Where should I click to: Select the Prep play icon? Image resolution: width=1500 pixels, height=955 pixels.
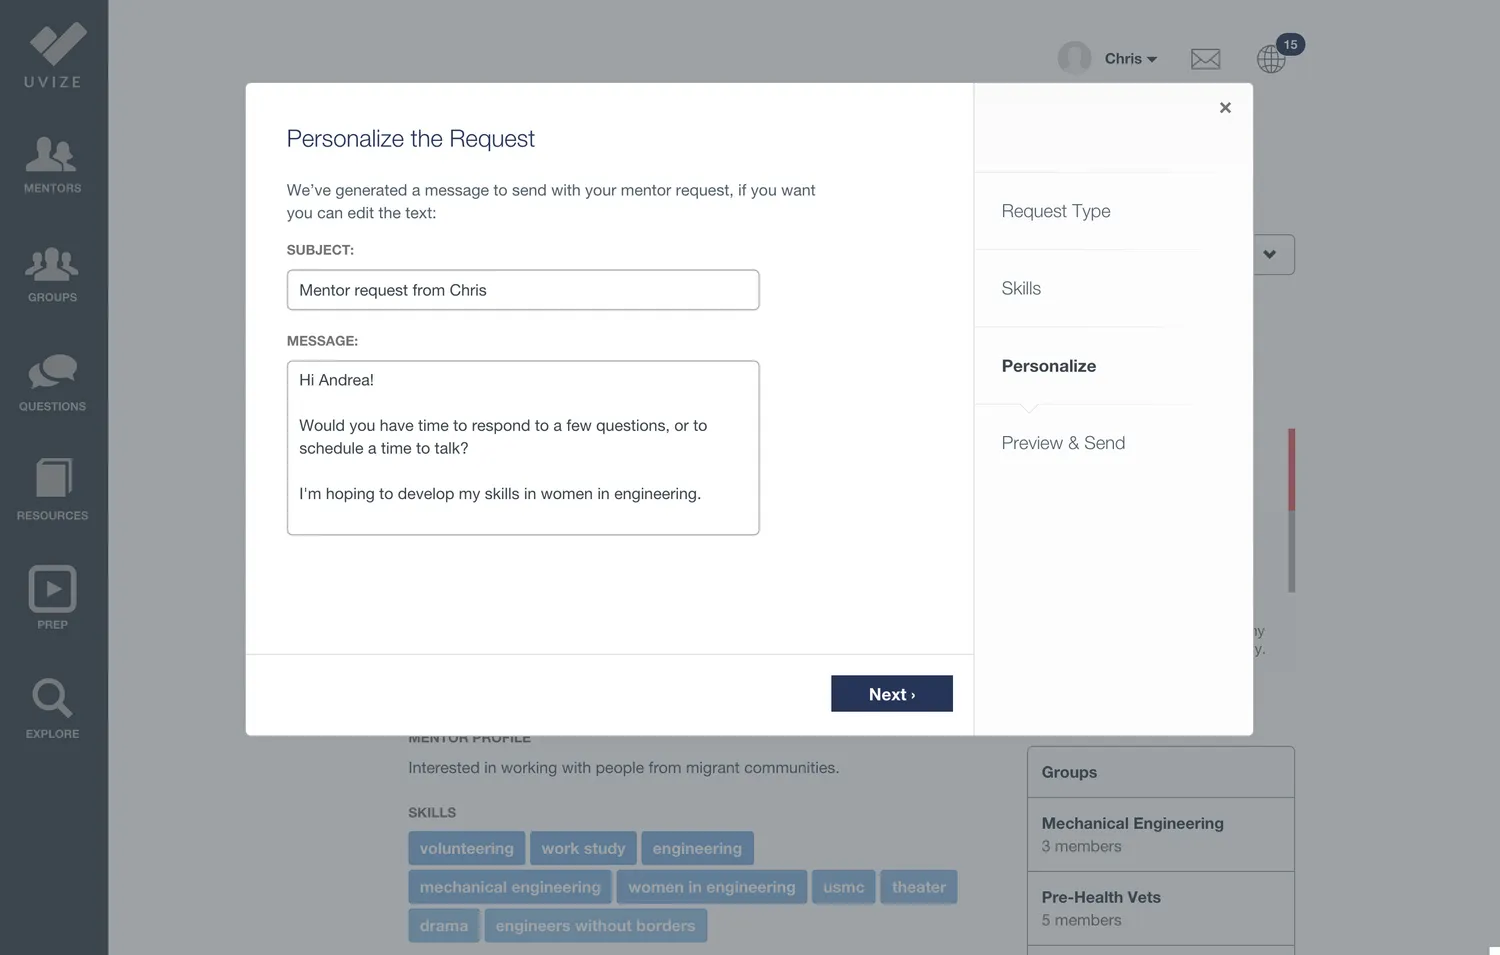coord(52,598)
